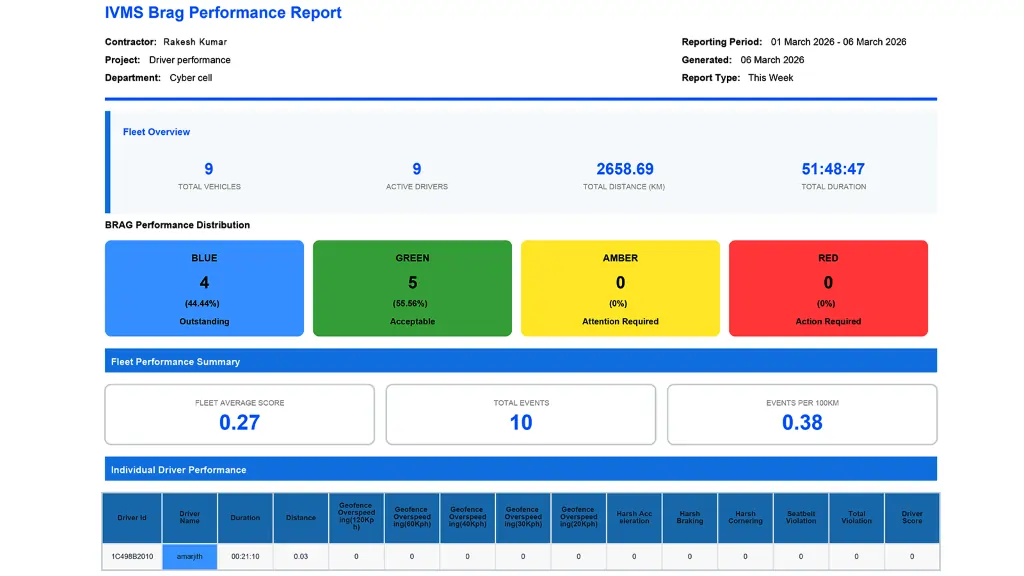Click the distance cell 0.03
This screenshot has height=576, width=1024.
300,556
